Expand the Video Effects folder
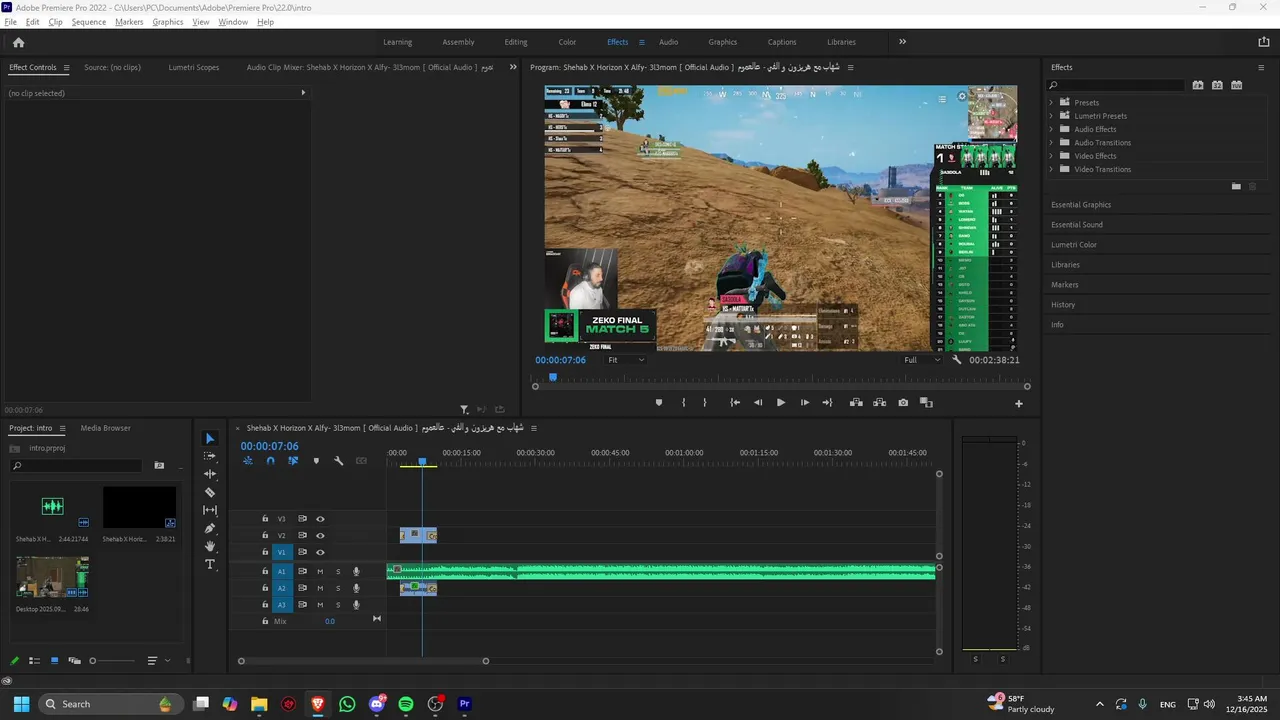Image resolution: width=1280 pixels, height=720 pixels. [1051, 156]
